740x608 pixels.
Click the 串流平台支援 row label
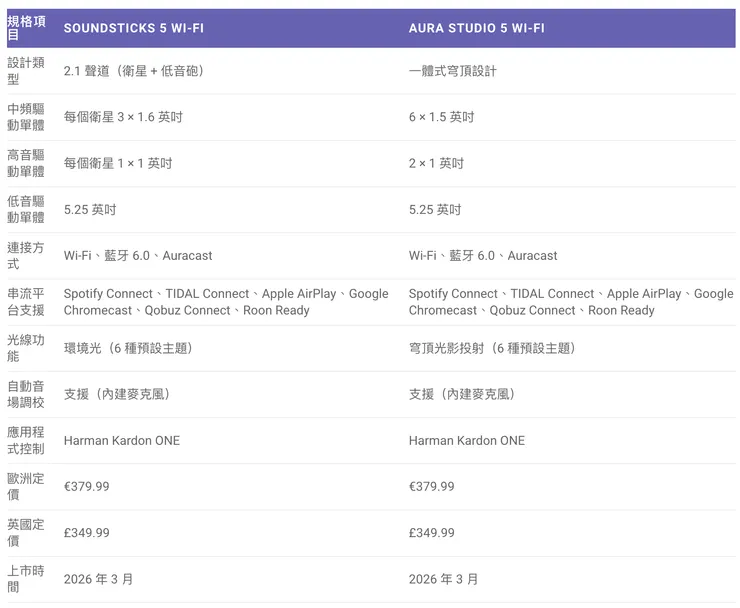(x=26, y=302)
